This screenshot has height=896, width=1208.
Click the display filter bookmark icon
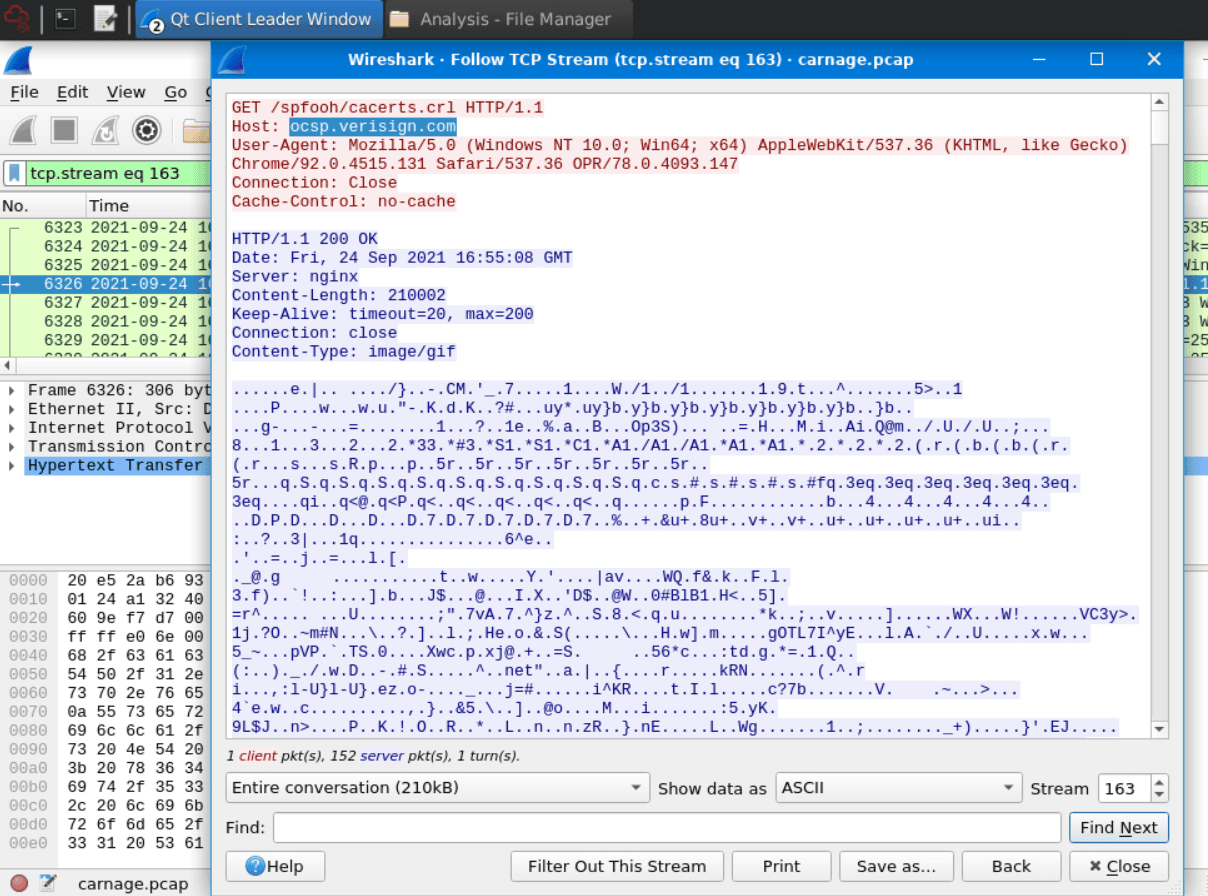pyautogui.click(x=15, y=173)
